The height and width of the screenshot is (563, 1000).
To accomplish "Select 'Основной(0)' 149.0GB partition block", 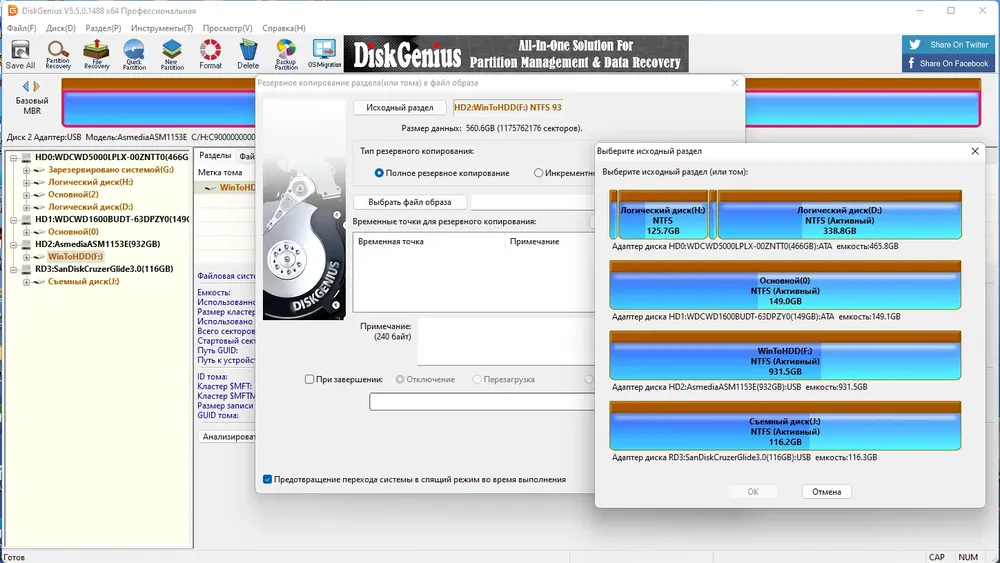I will pos(785,285).
